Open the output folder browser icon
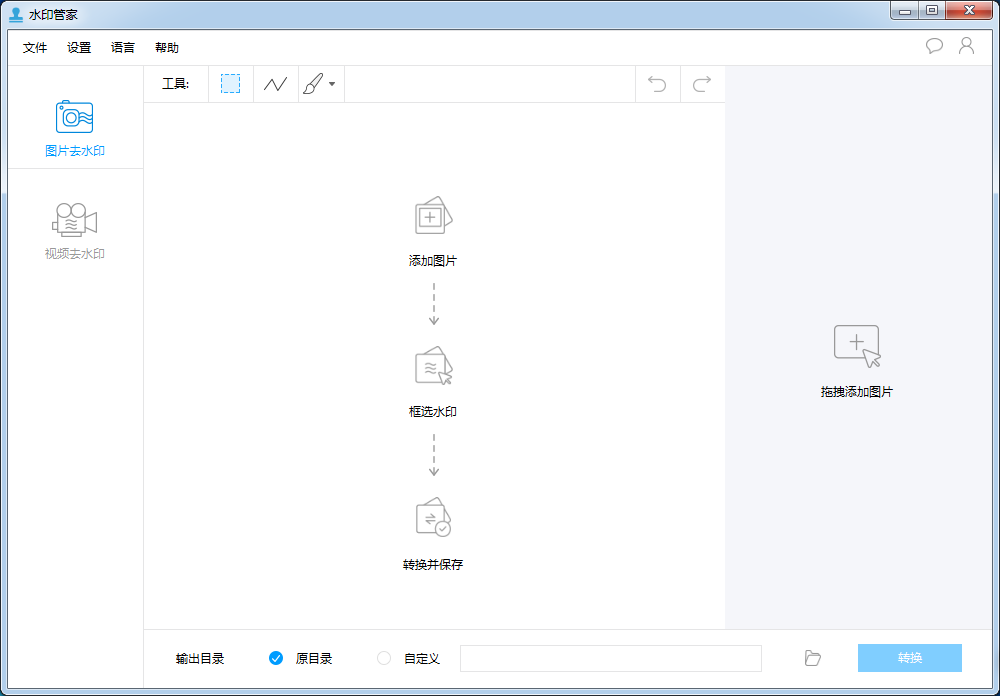The image size is (1000, 696). [x=812, y=658]
